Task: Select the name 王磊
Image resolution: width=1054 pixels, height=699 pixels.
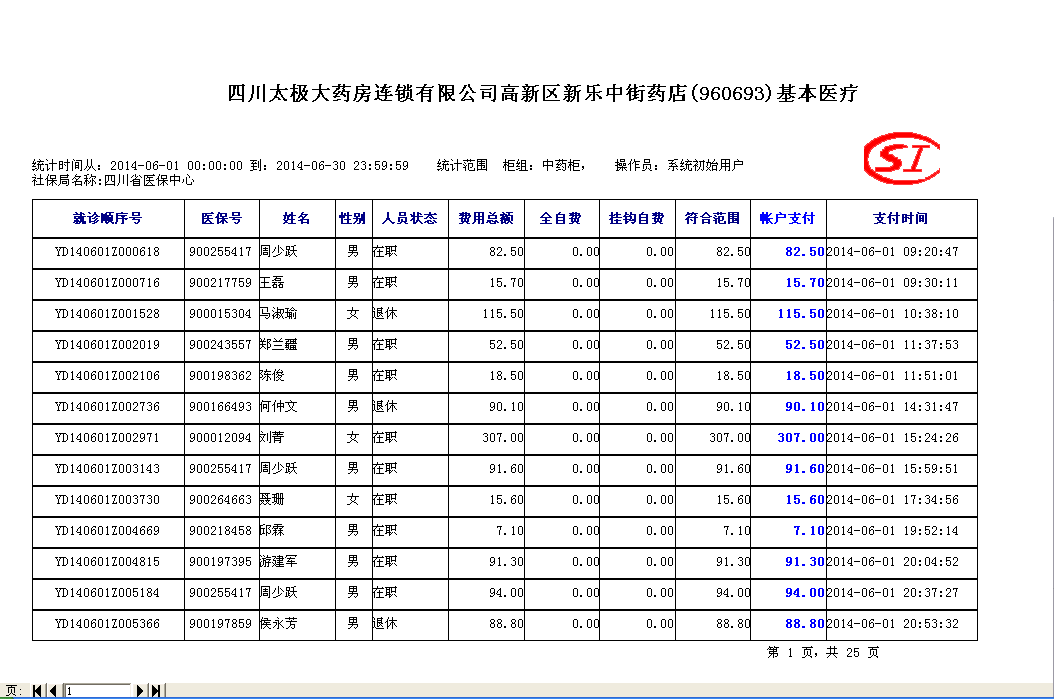Action: (272, 283)
